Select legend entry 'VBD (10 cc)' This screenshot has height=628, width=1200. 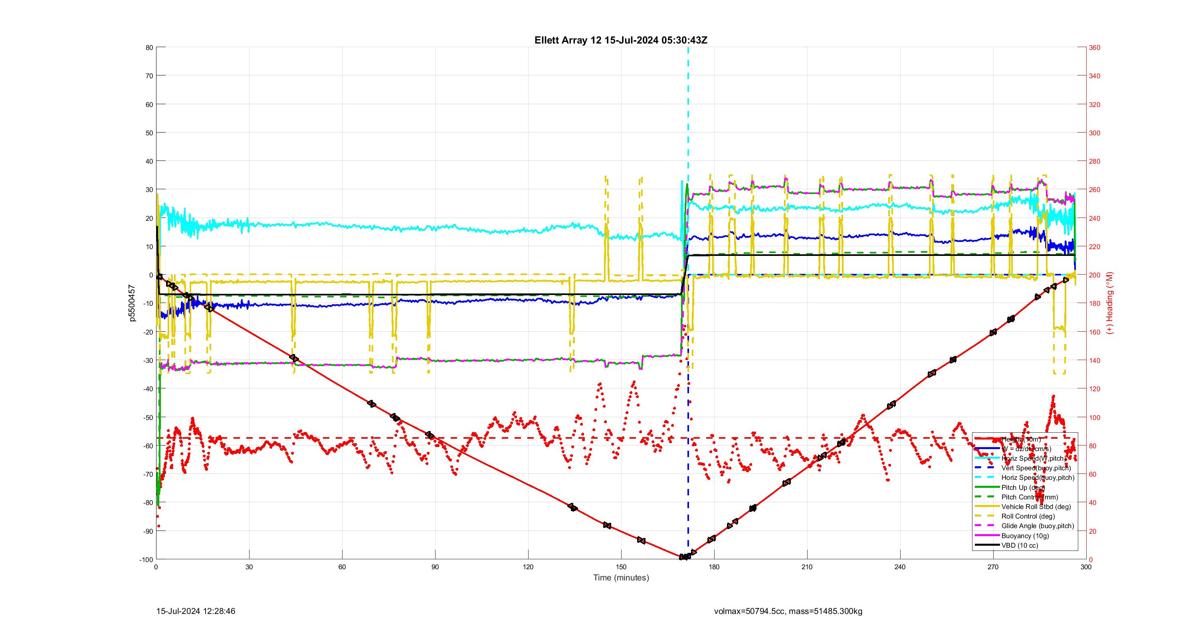click(x=1020, y=545)
